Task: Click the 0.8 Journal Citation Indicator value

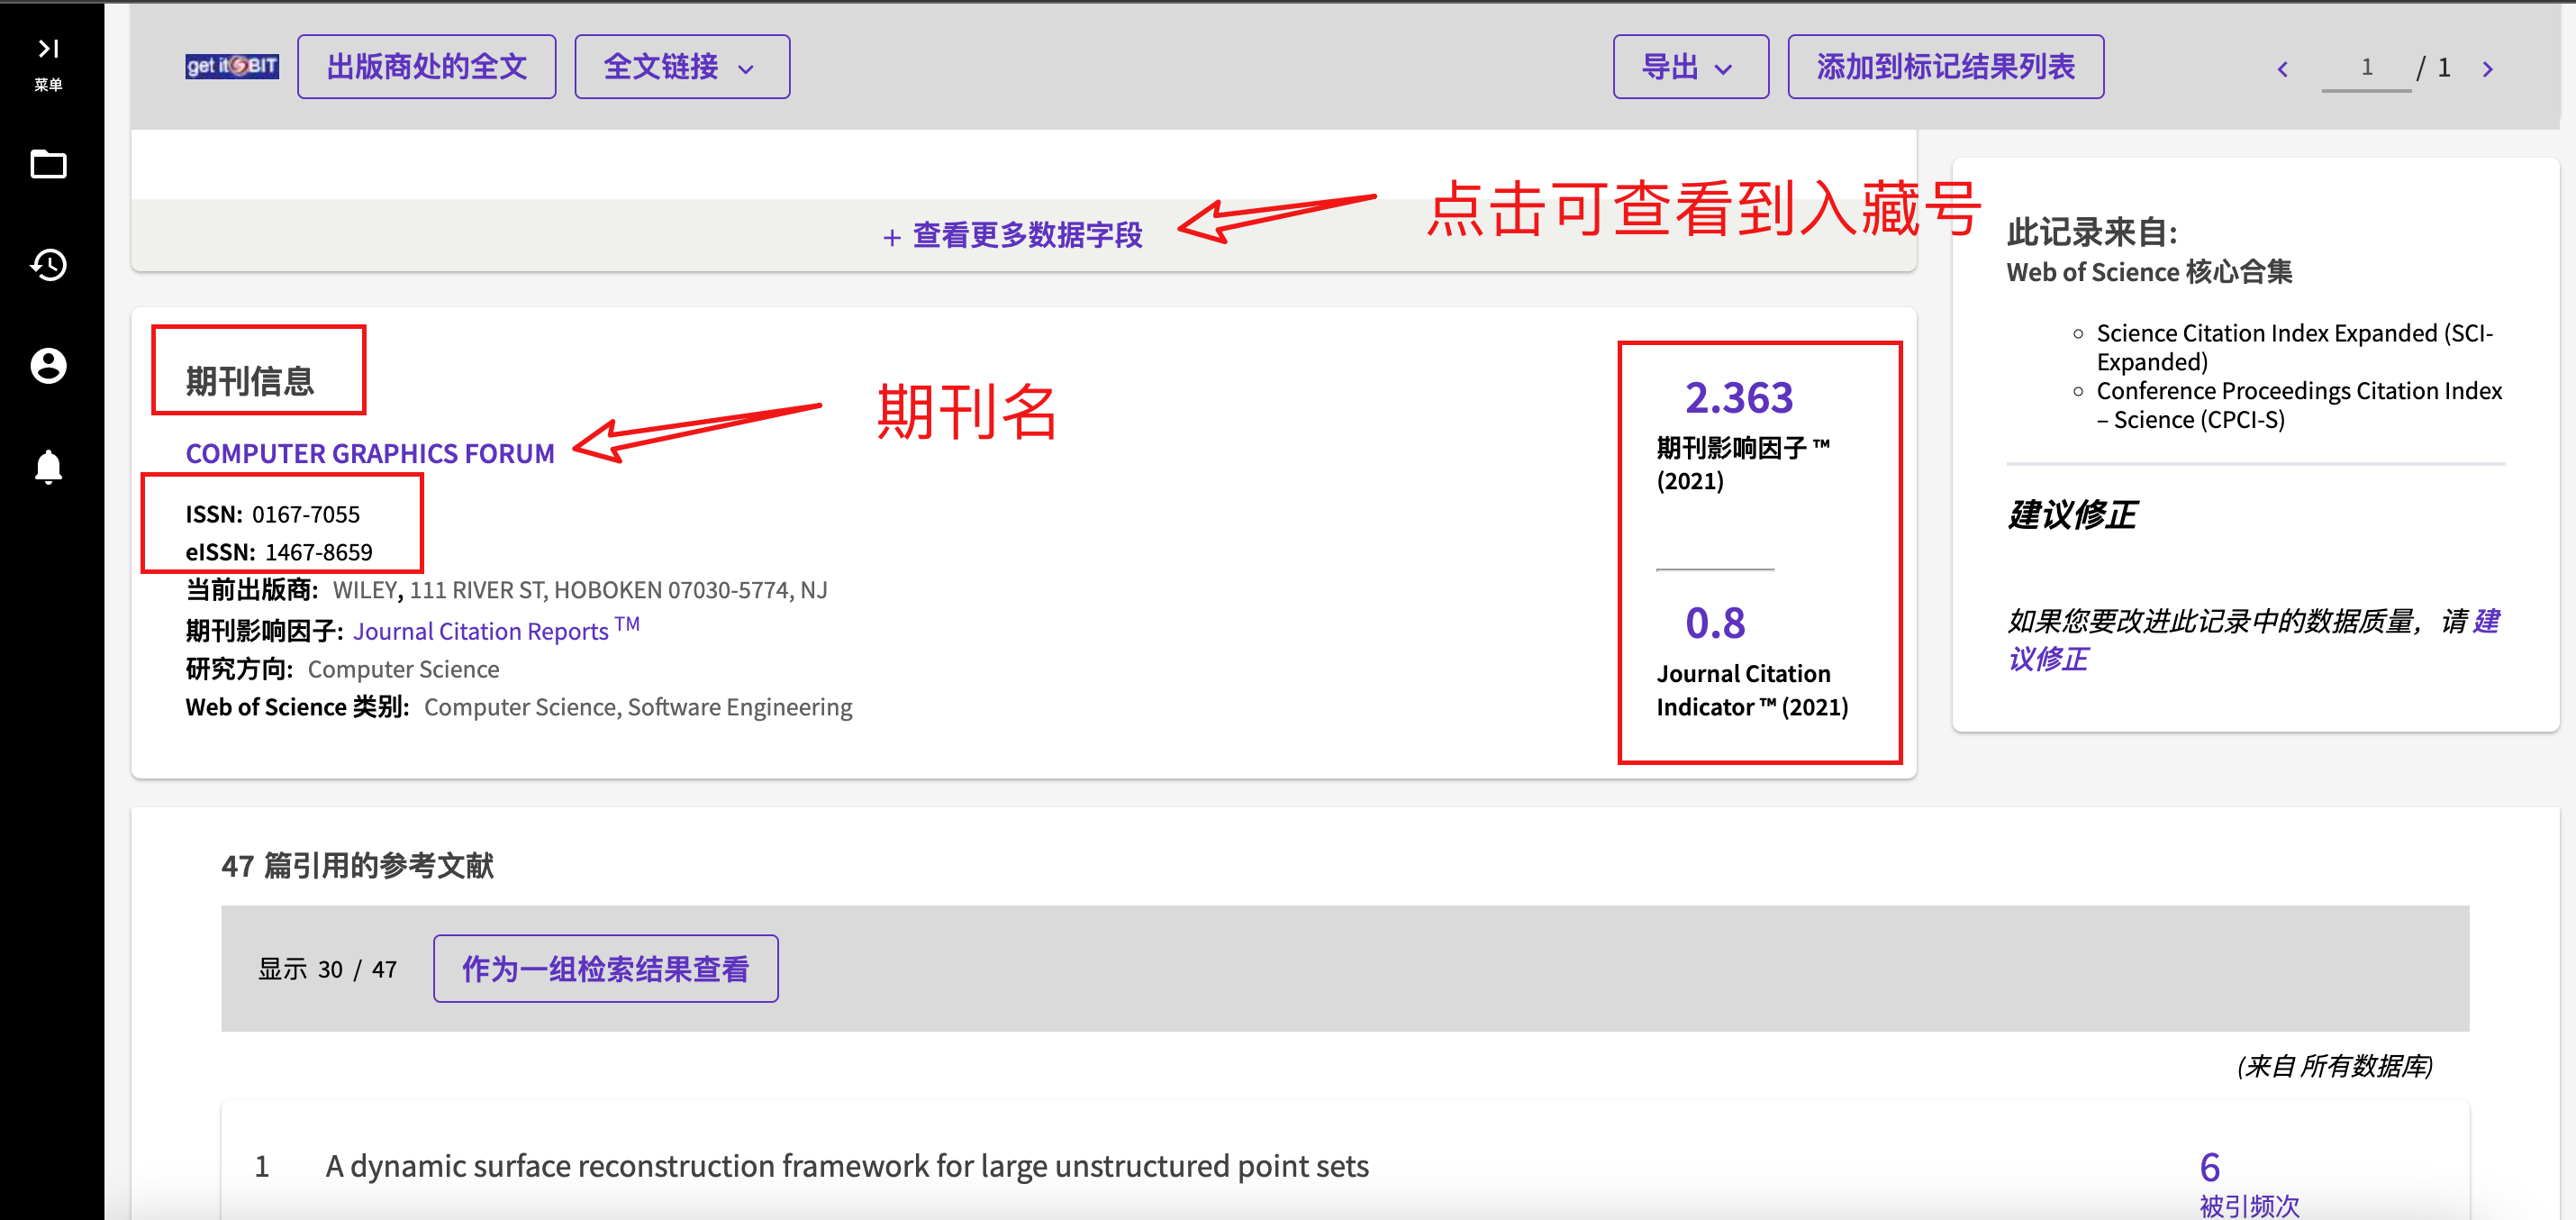Action: 1715,623
